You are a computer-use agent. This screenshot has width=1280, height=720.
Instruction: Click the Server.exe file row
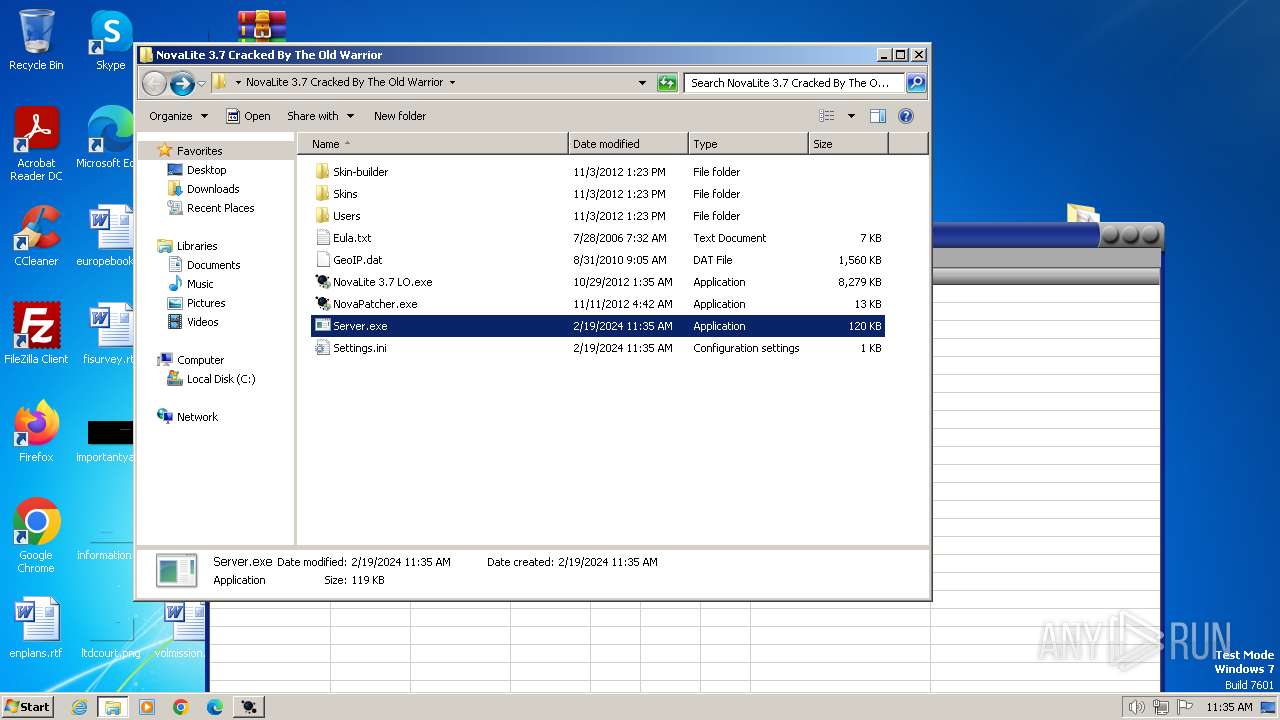[x=597, y=326]
